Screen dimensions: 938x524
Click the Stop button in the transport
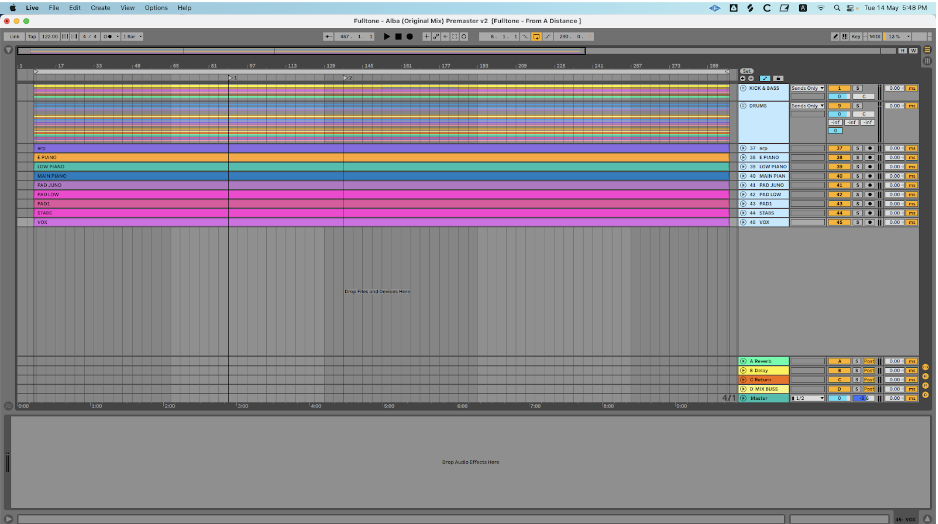click(398, 36)
